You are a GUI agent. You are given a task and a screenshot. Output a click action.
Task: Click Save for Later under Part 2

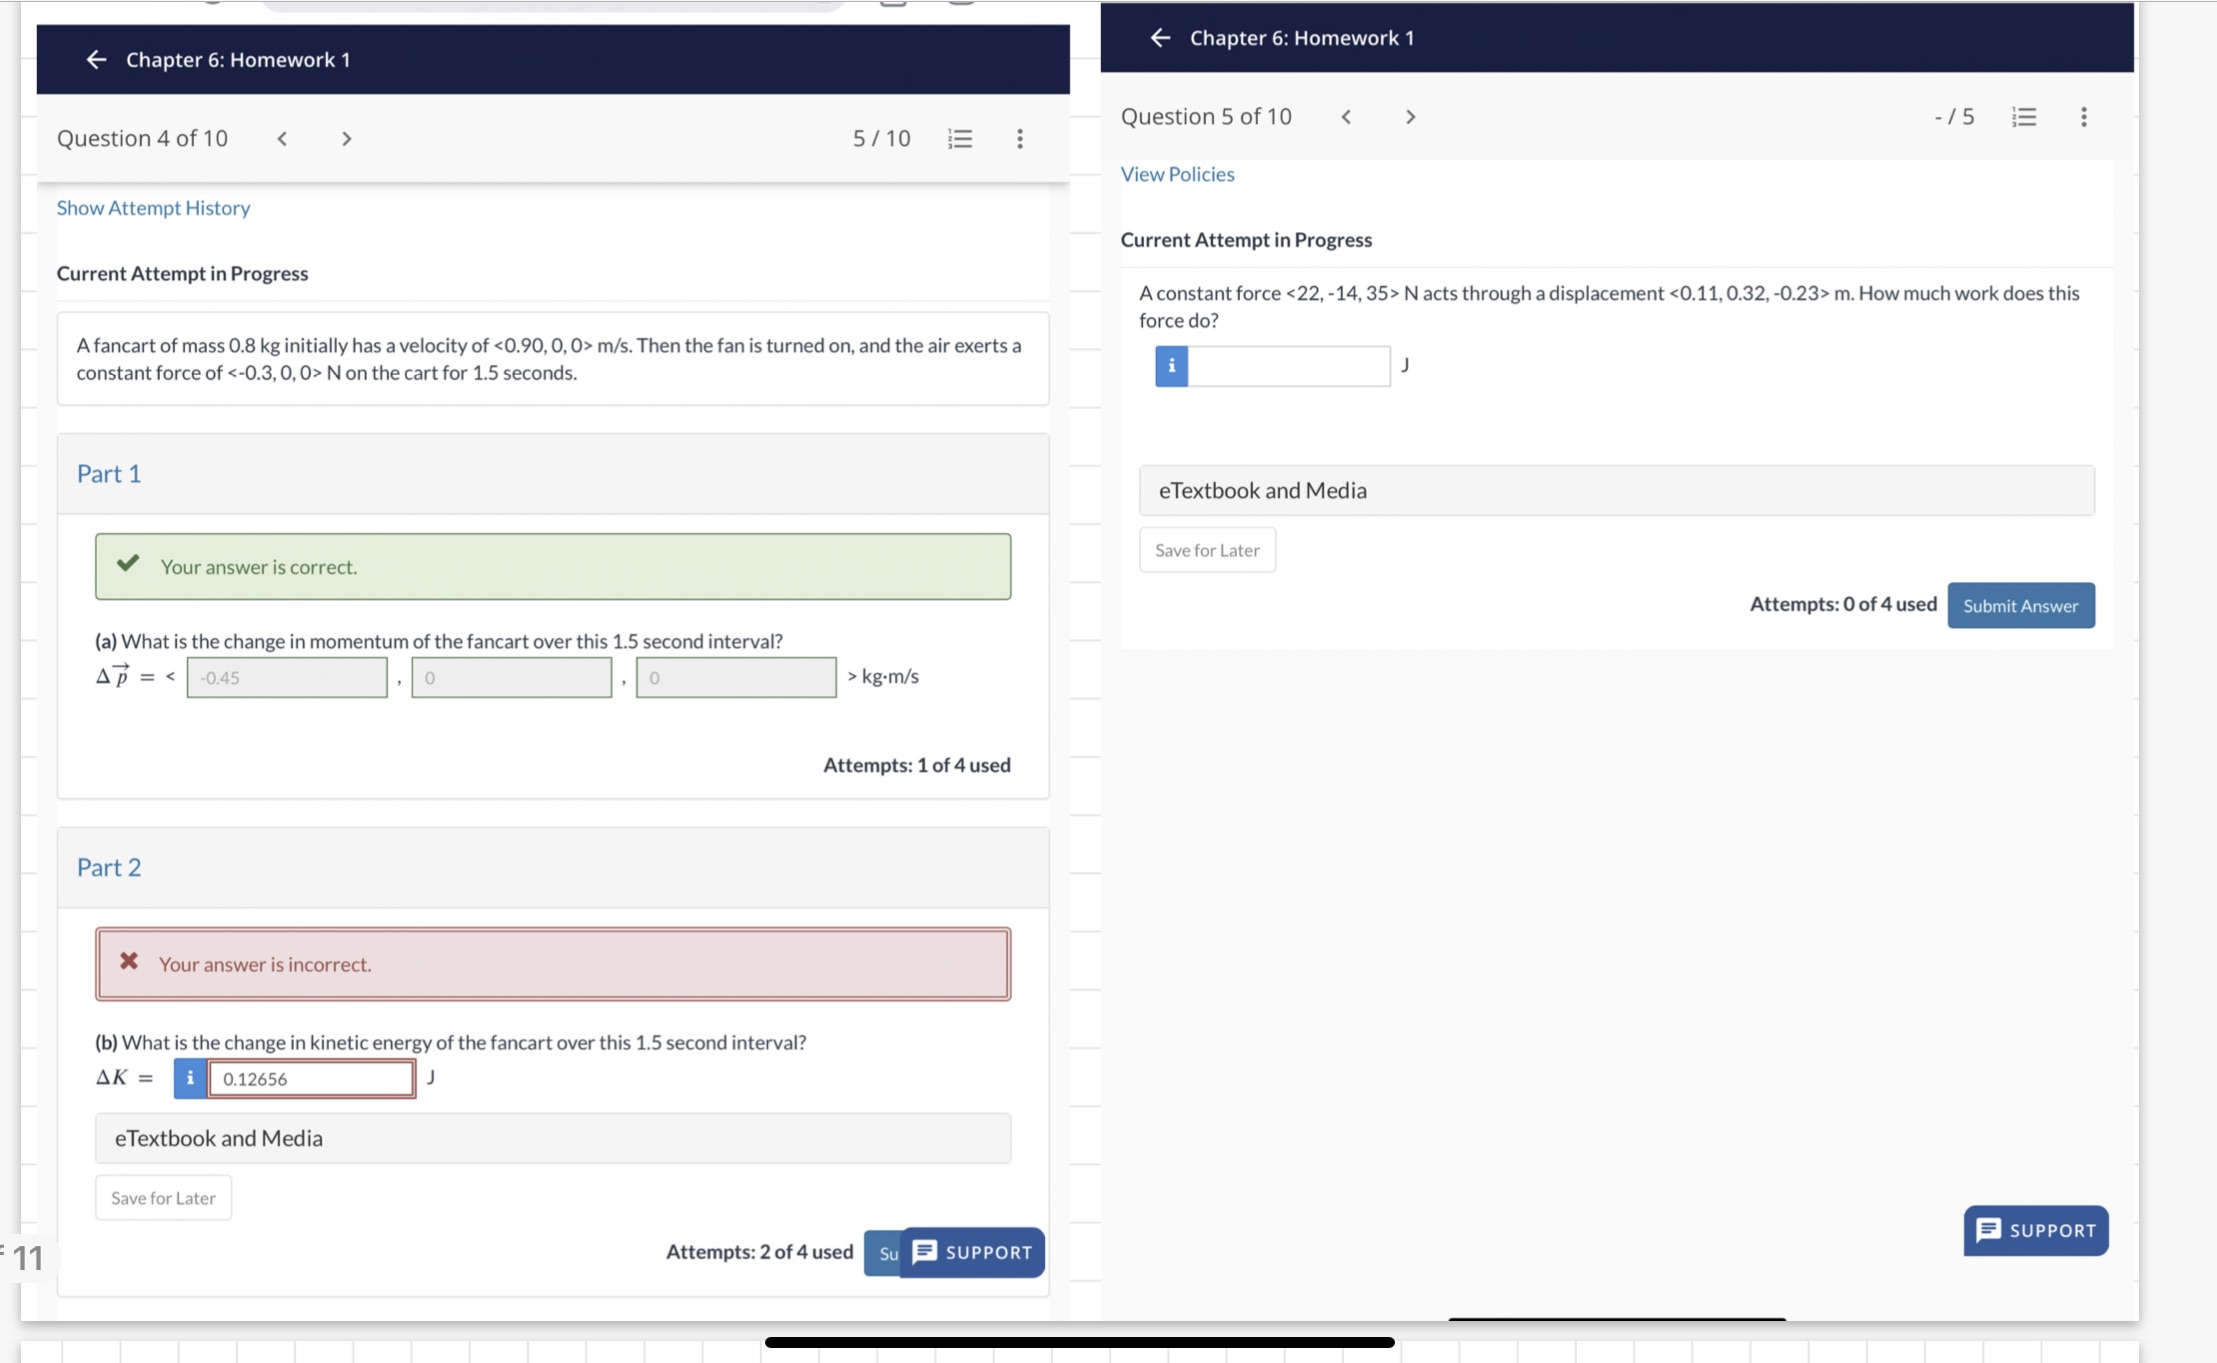tap(163, 1198)
